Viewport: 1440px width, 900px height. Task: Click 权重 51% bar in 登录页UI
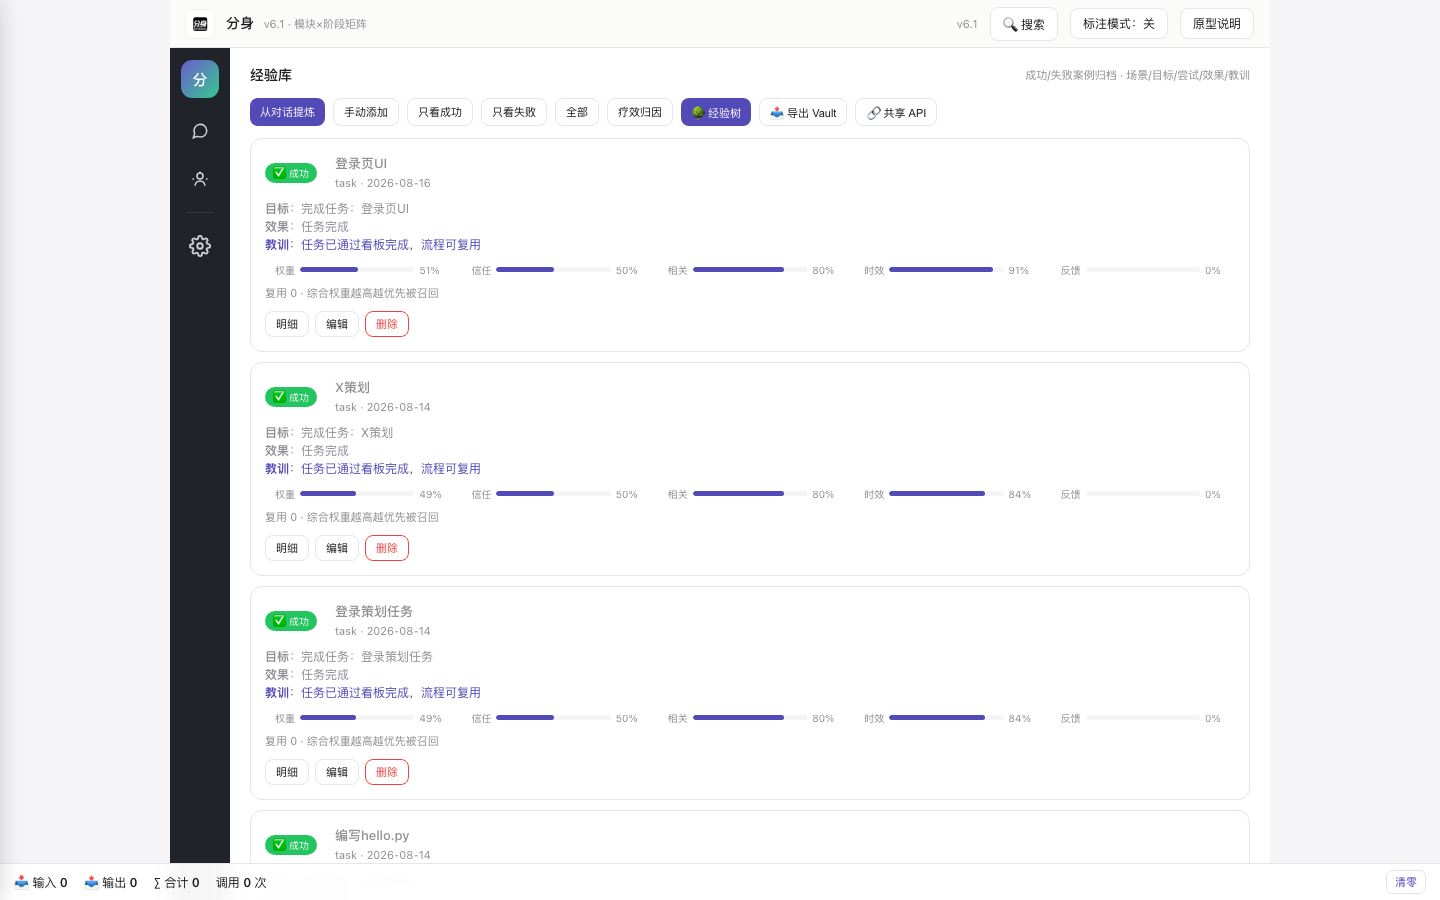click(x=357, y=270)
